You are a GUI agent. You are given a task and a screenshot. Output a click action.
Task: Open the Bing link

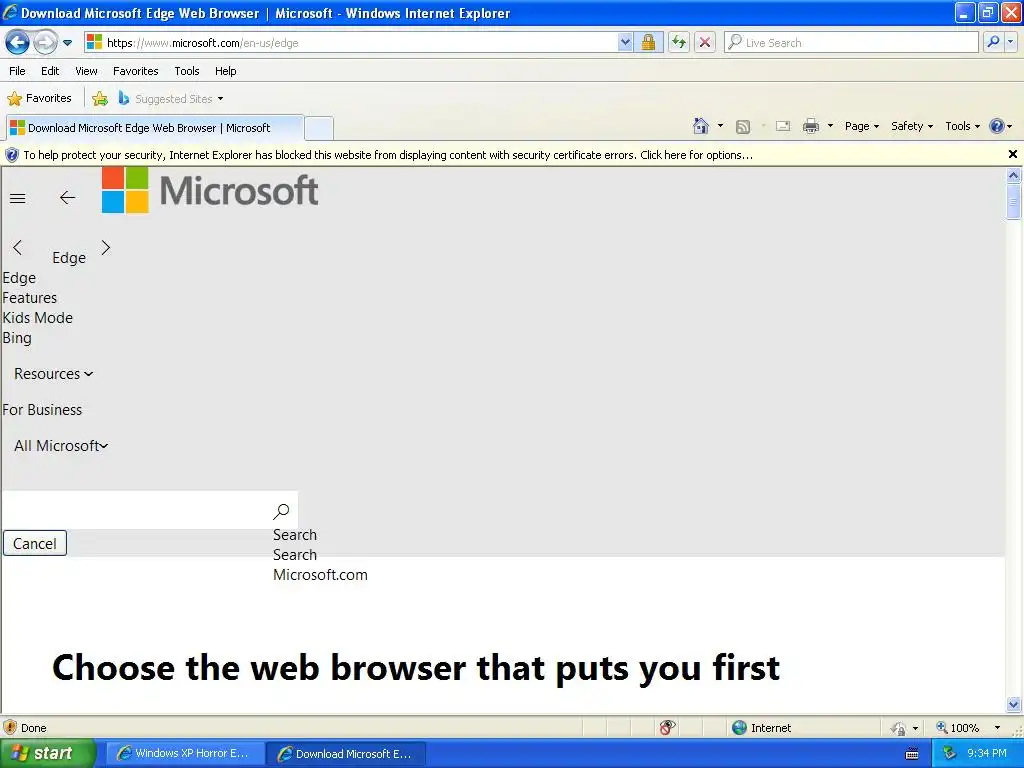[x=17, y=338]
